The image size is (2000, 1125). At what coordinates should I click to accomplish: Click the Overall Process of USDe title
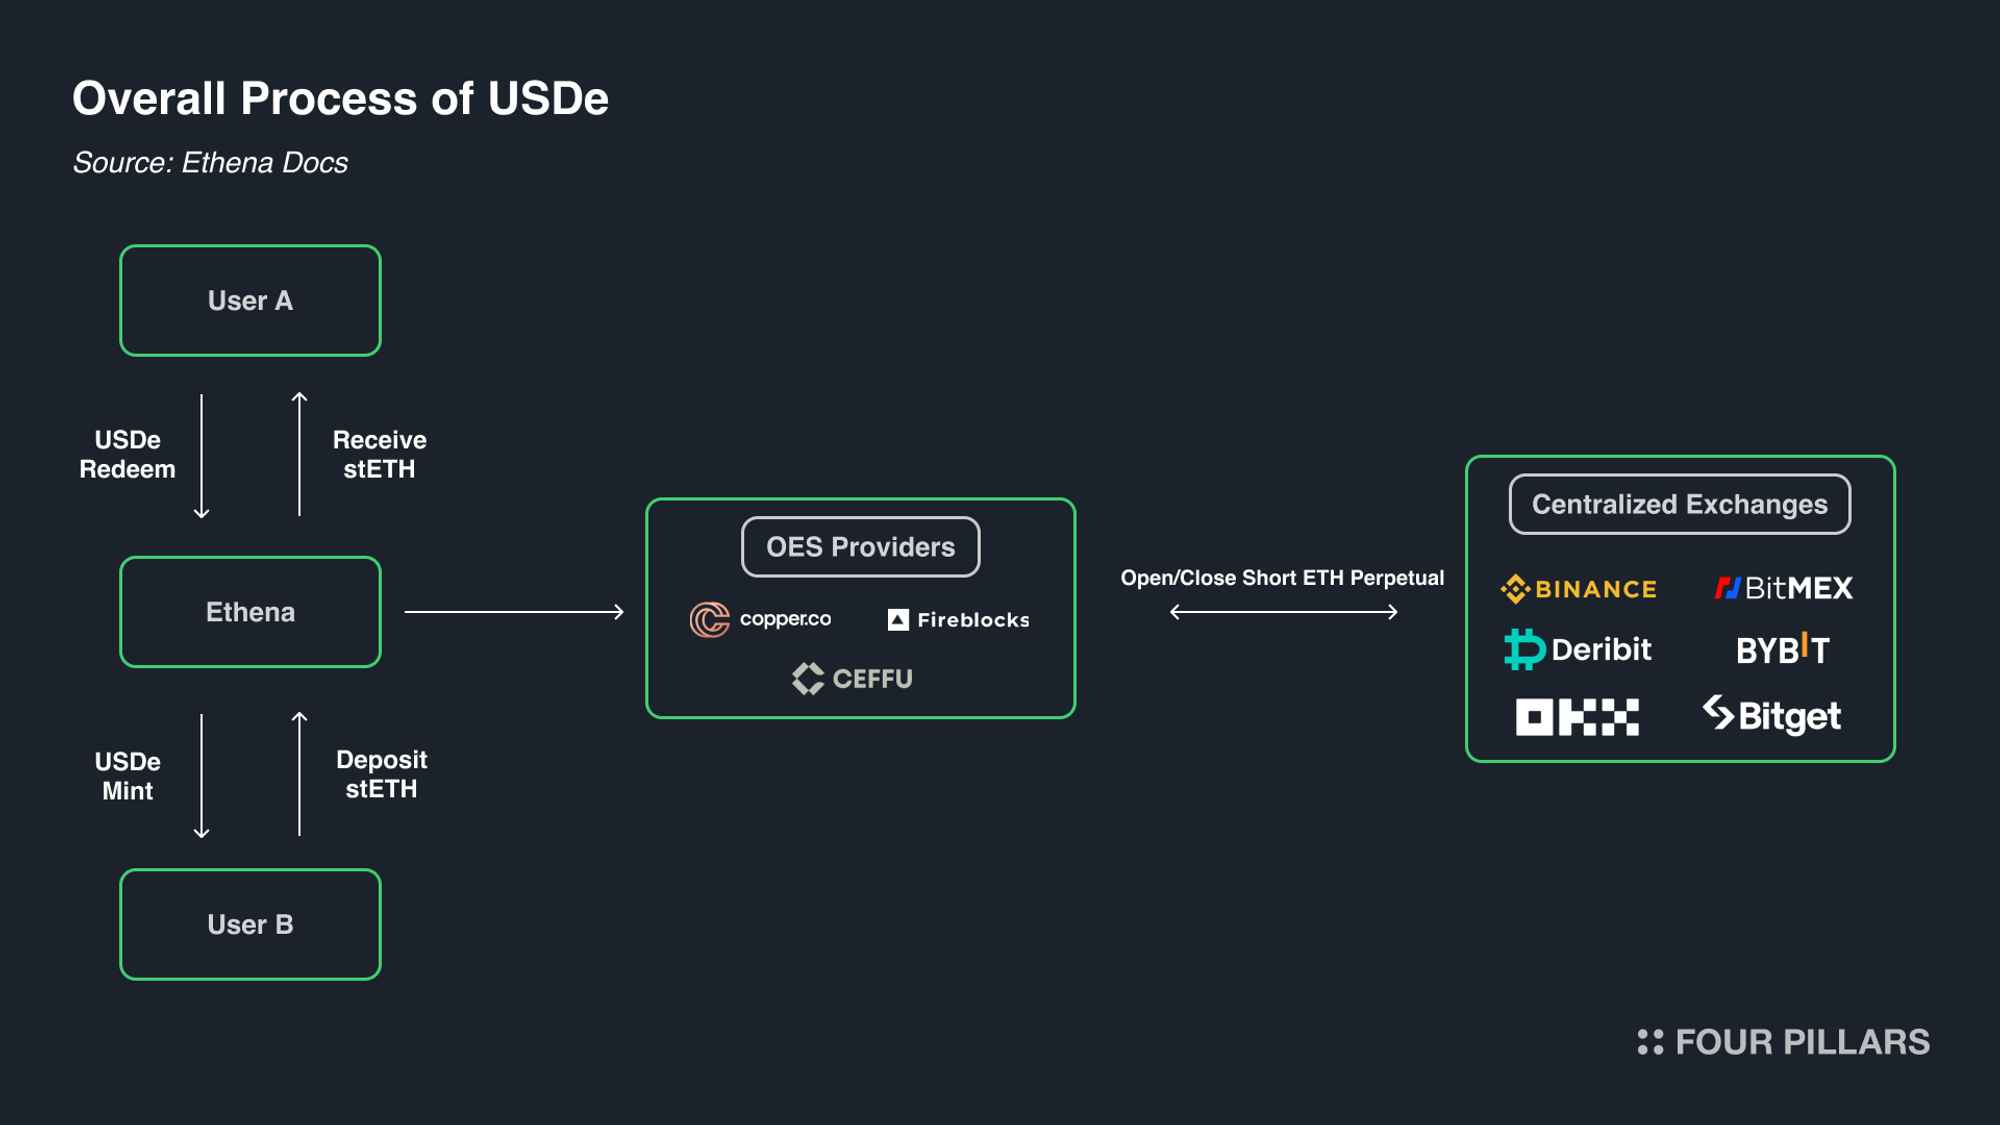[340, 99]
